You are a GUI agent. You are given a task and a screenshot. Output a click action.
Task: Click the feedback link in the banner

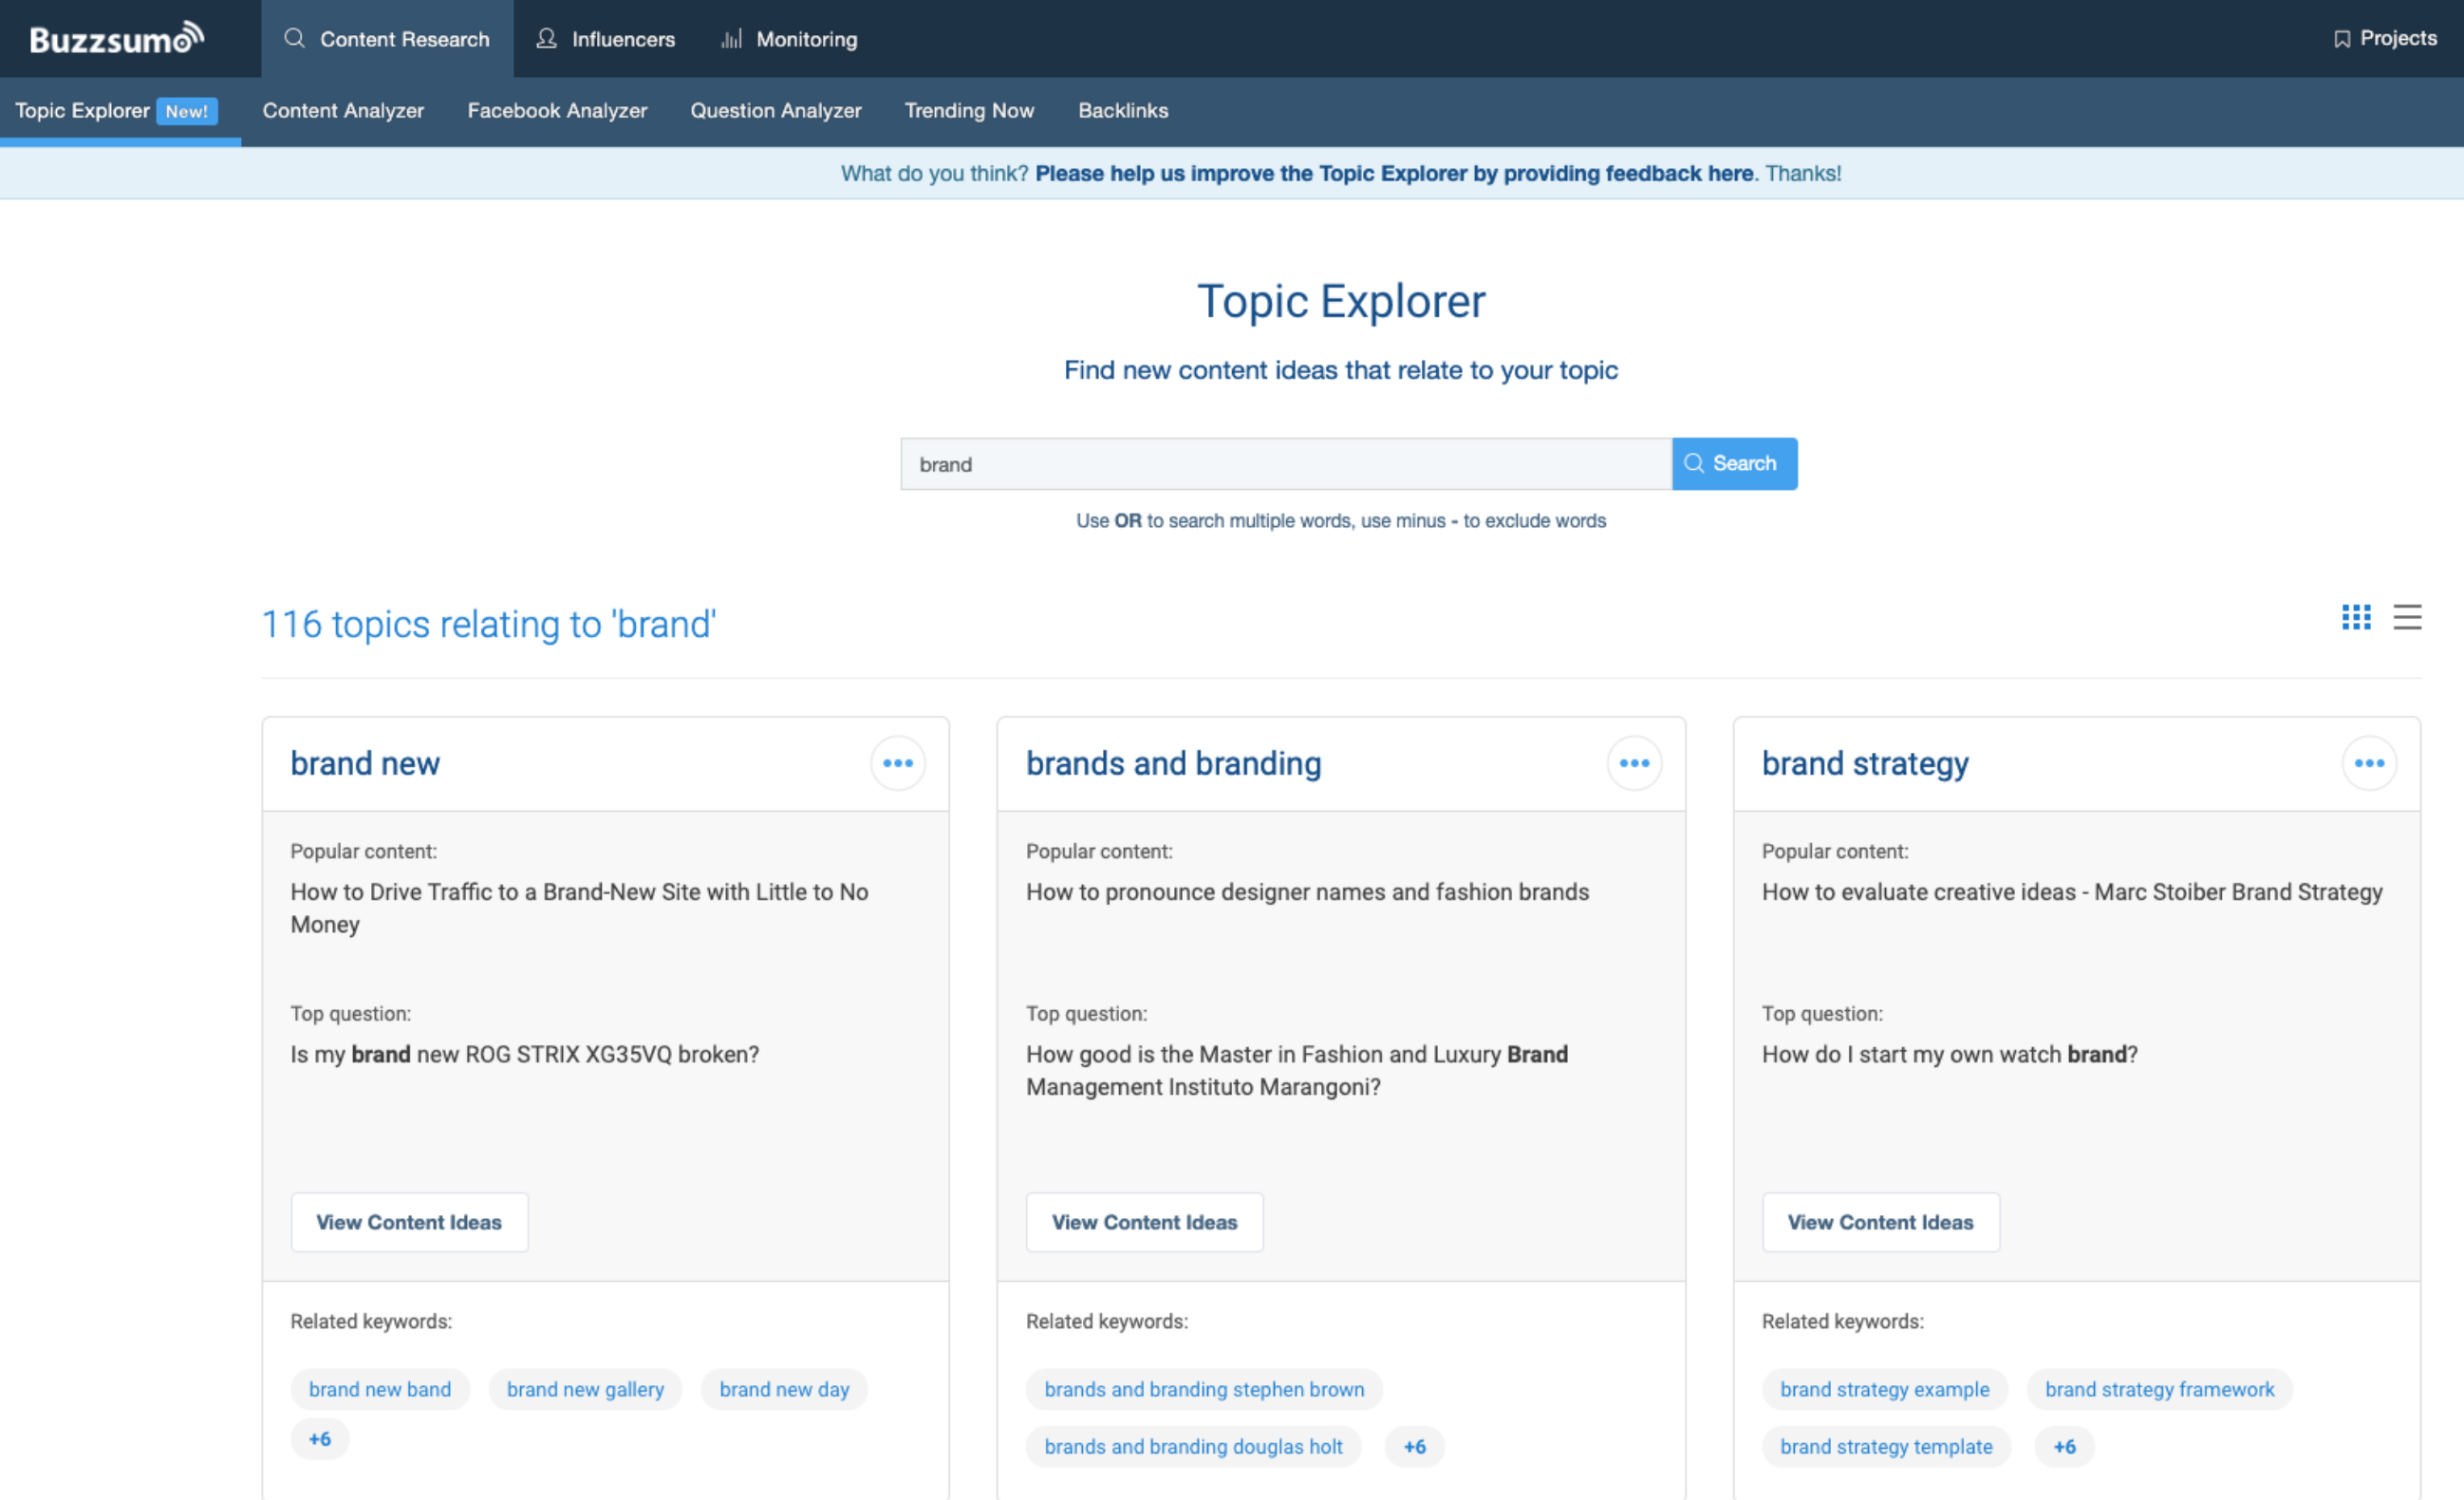1394,173
